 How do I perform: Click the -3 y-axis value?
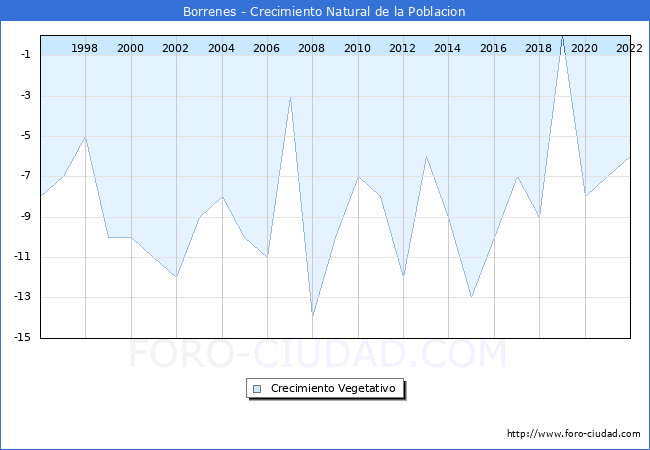(x=25, y=95)
